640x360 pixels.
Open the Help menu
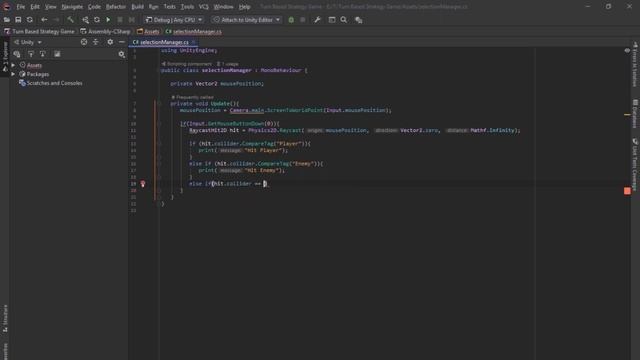[x=244, y=7]
